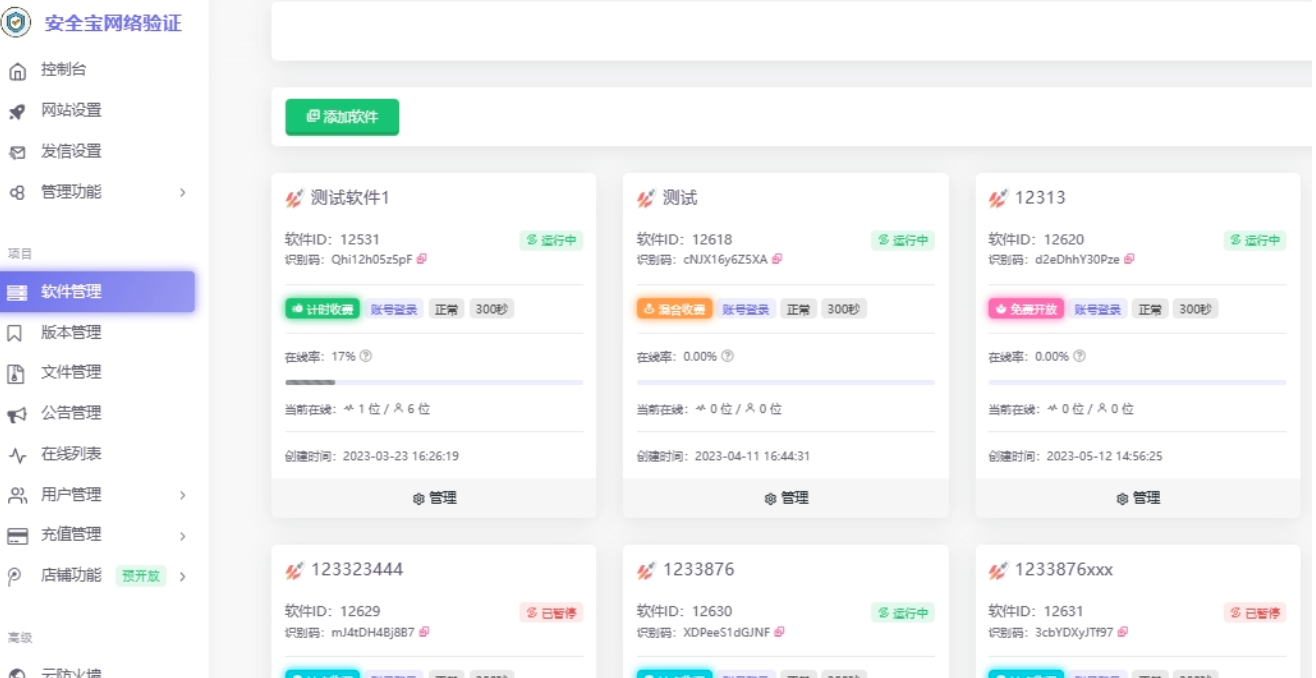The width and height of the screenshot is (1316, 678).
Task: Expand the 管理功能 submenu arrow
Action: coord(183,192)
